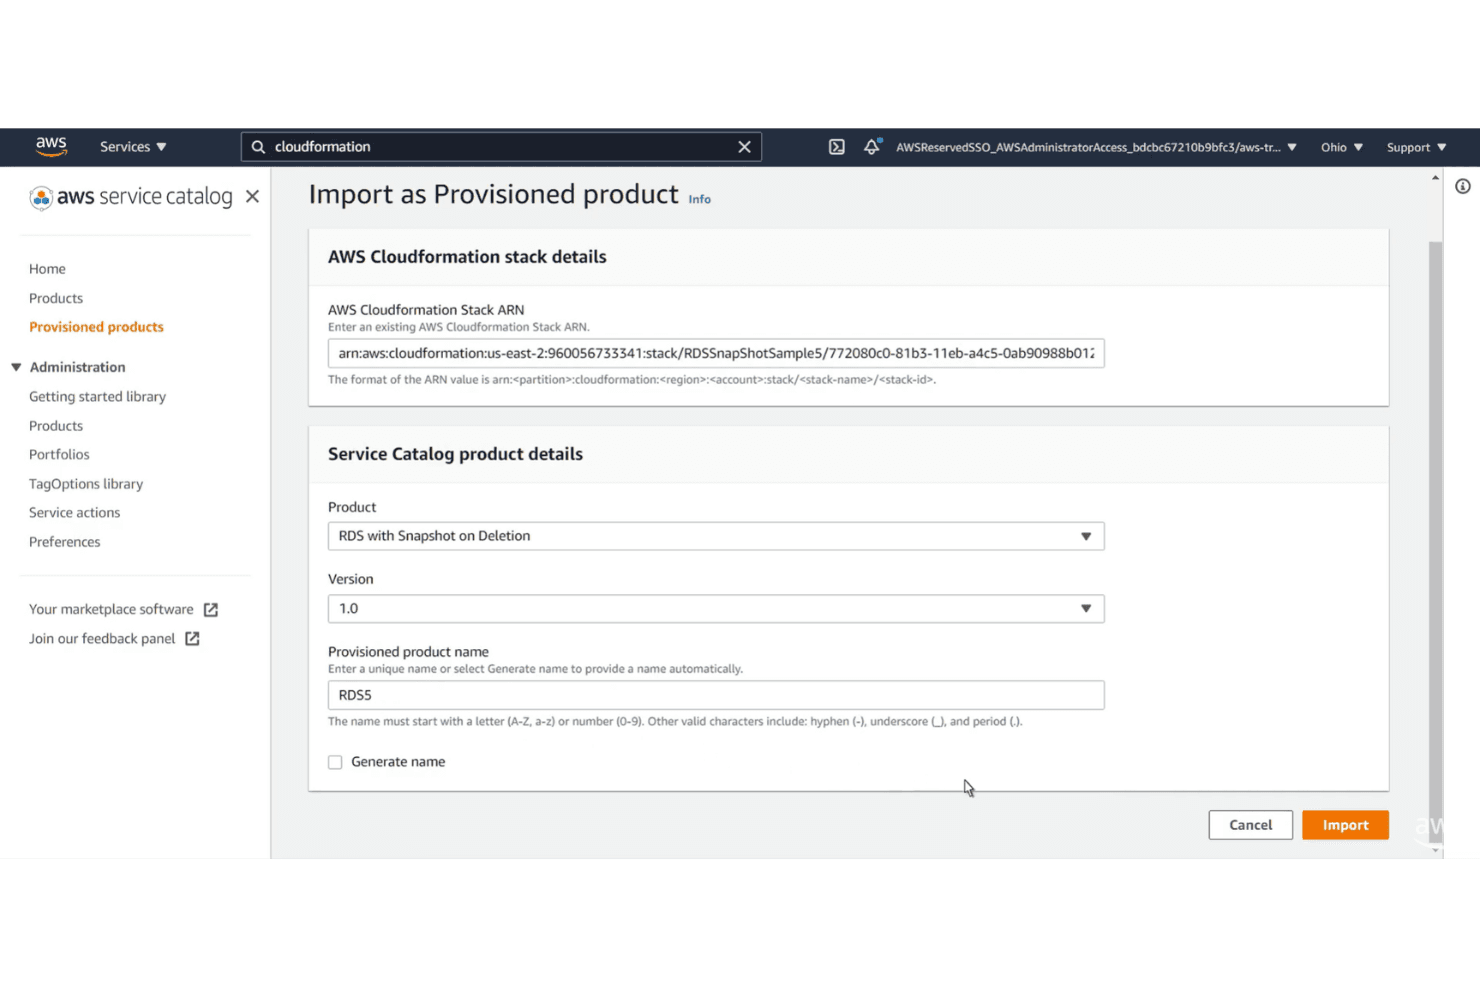Viewport: 1480px width, 987px height.
Task: Open the info panel icon at the right edge
Action: coord(1462,186)
